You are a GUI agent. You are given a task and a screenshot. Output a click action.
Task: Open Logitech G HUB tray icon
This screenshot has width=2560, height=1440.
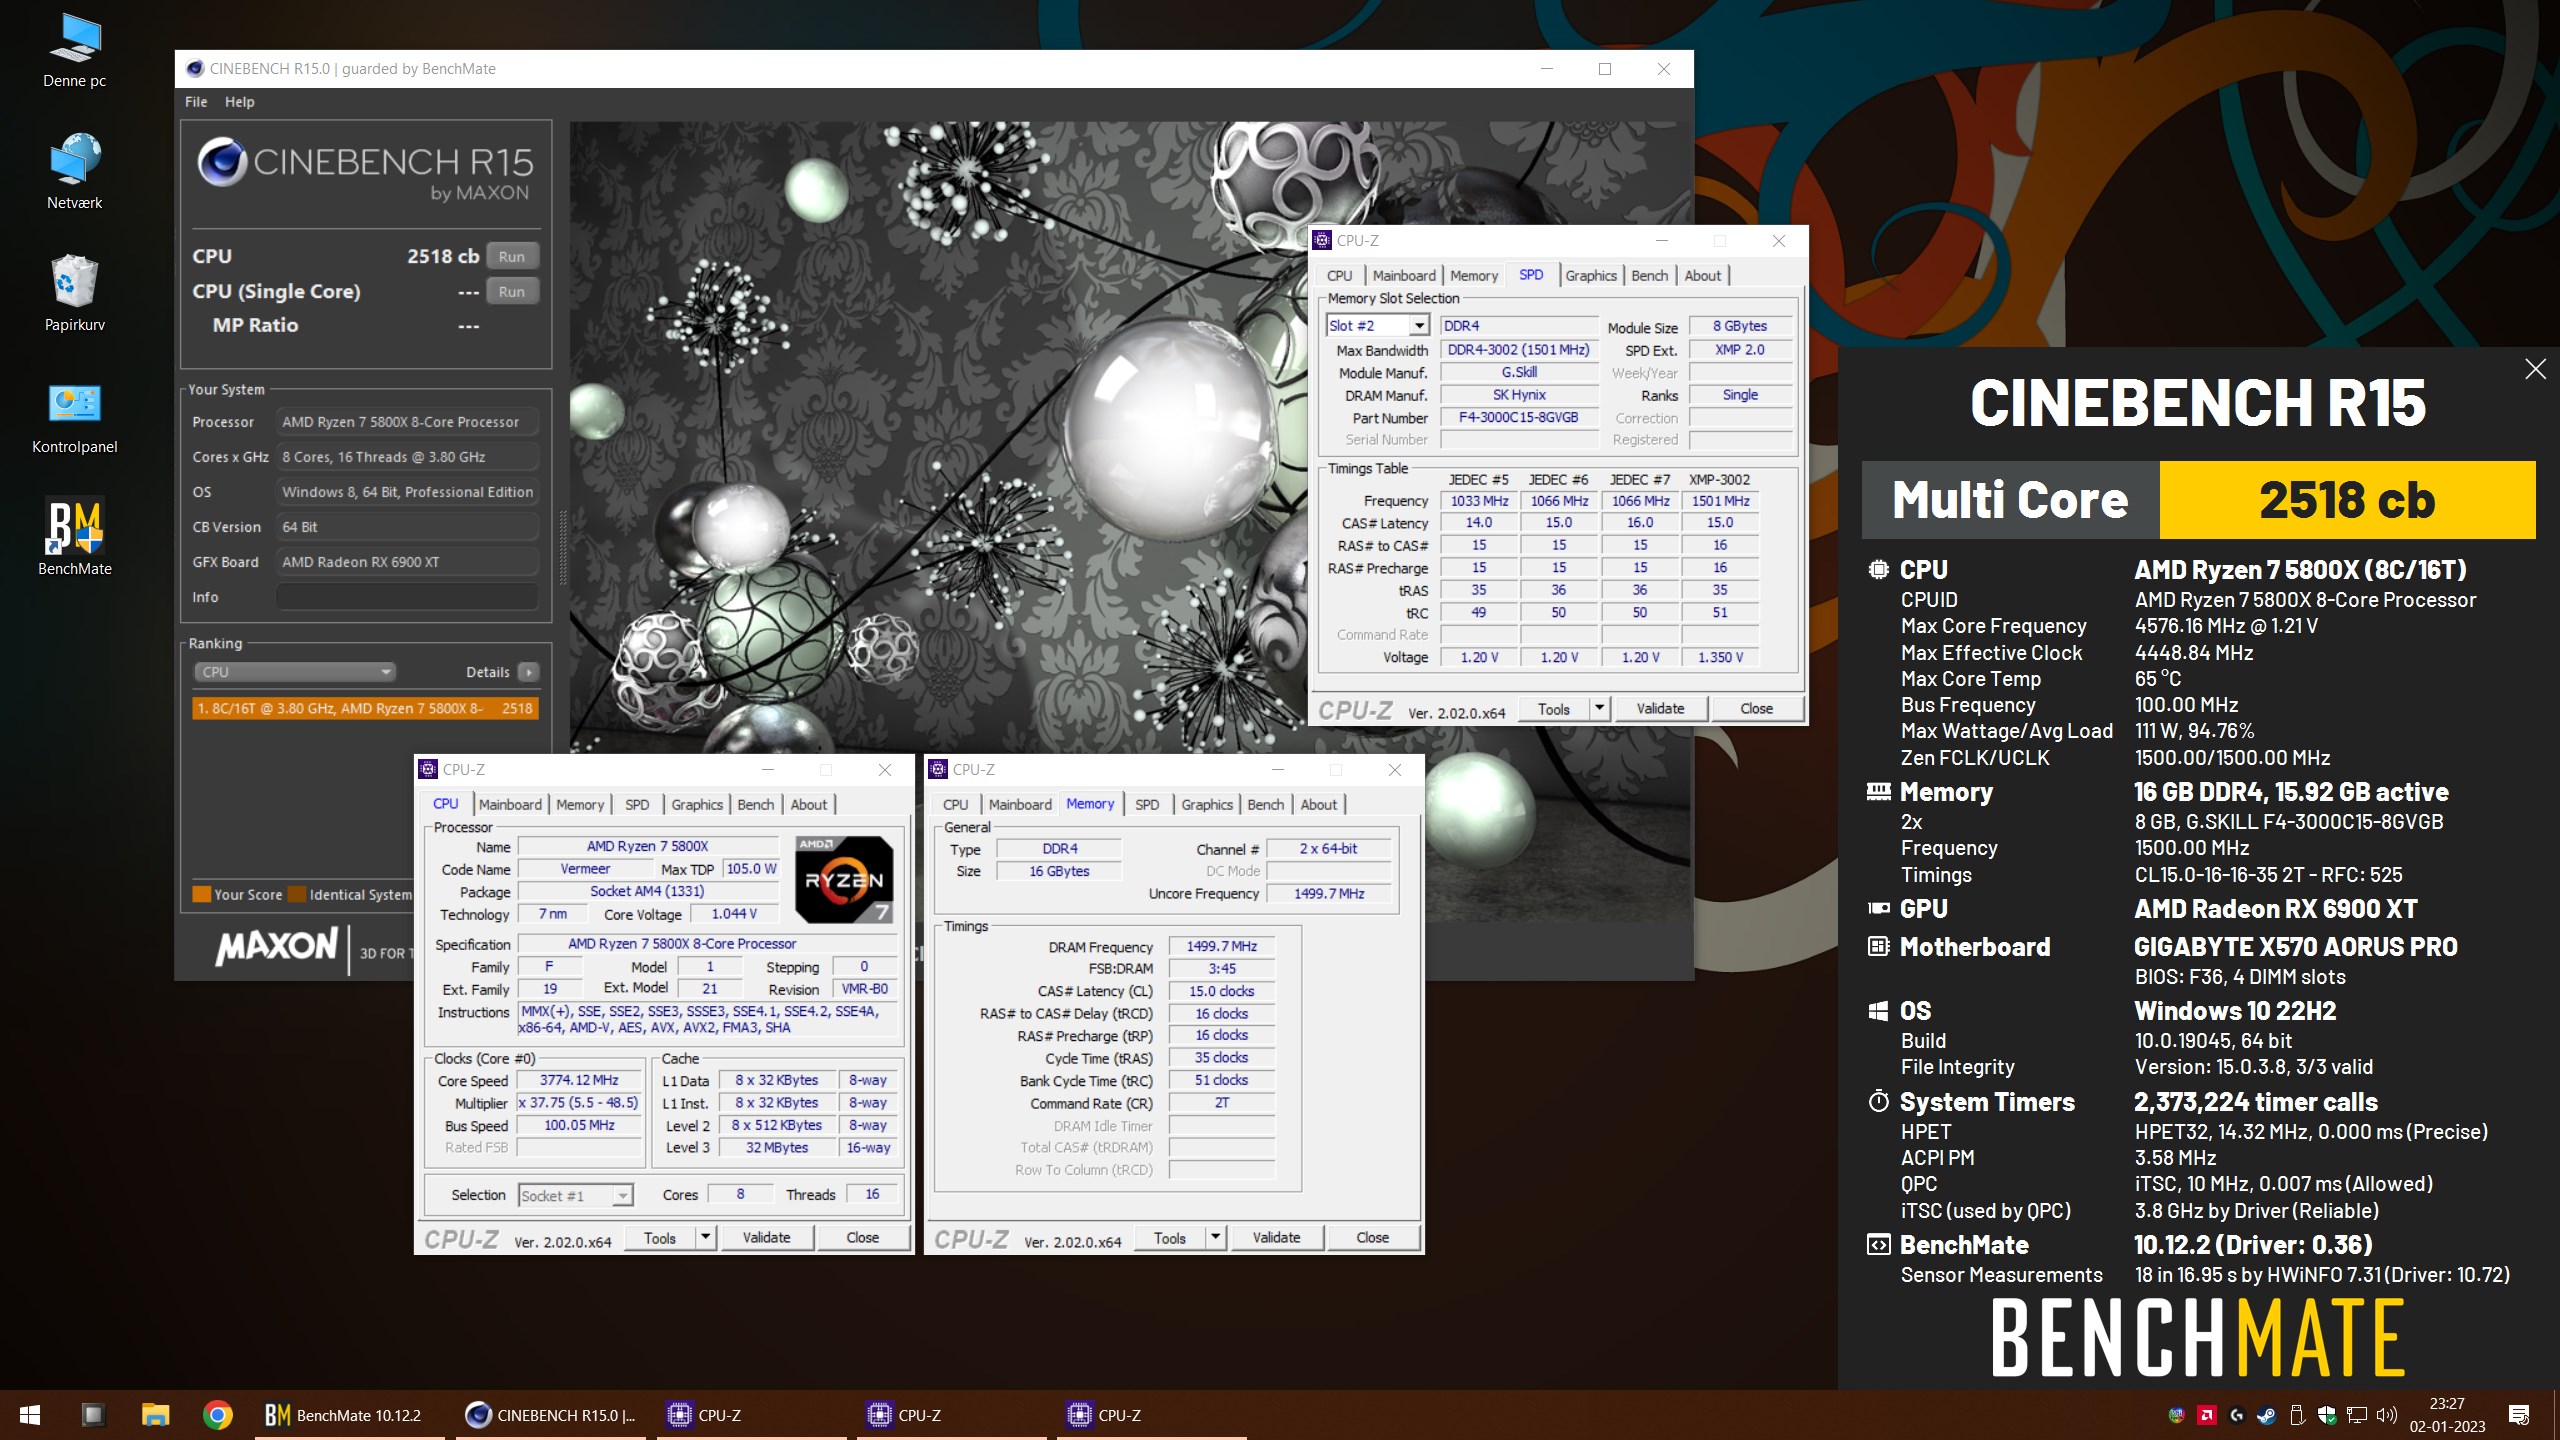coord(2237,1415)
